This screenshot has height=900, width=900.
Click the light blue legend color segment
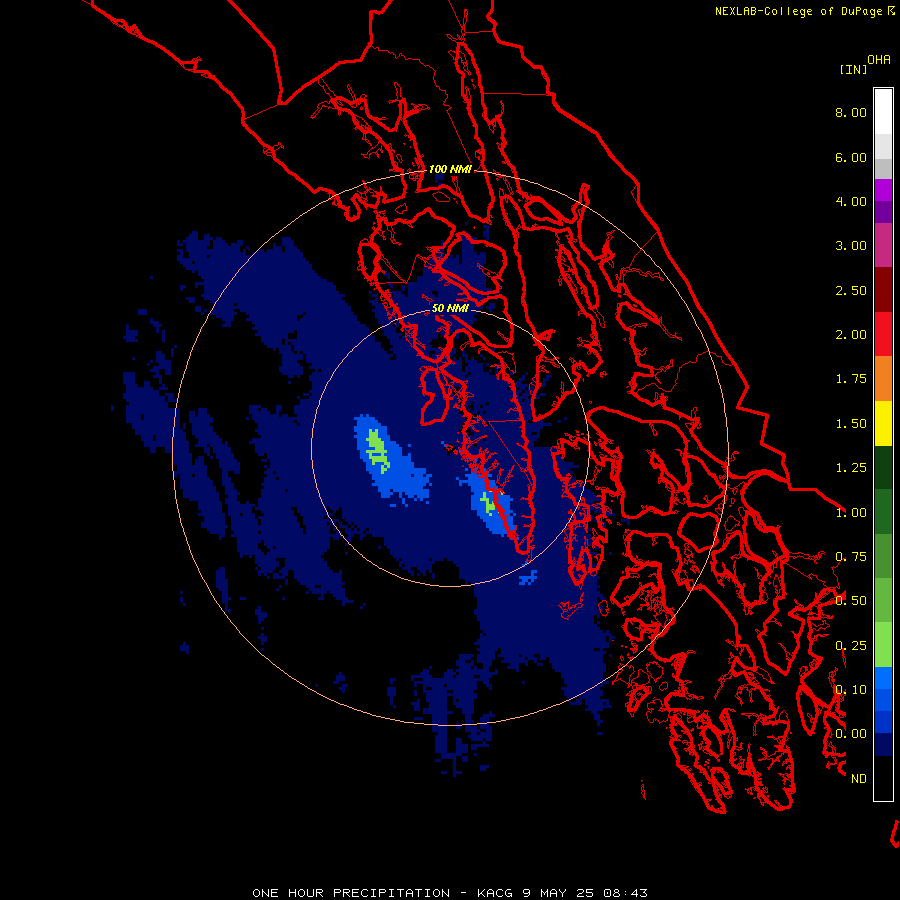pyautogui.click(x=883, y=678)
